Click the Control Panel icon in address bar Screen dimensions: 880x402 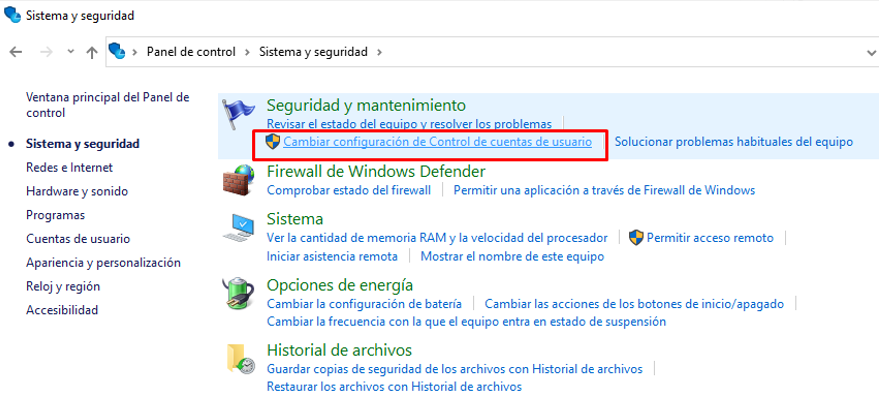click(x=117, y=51)
